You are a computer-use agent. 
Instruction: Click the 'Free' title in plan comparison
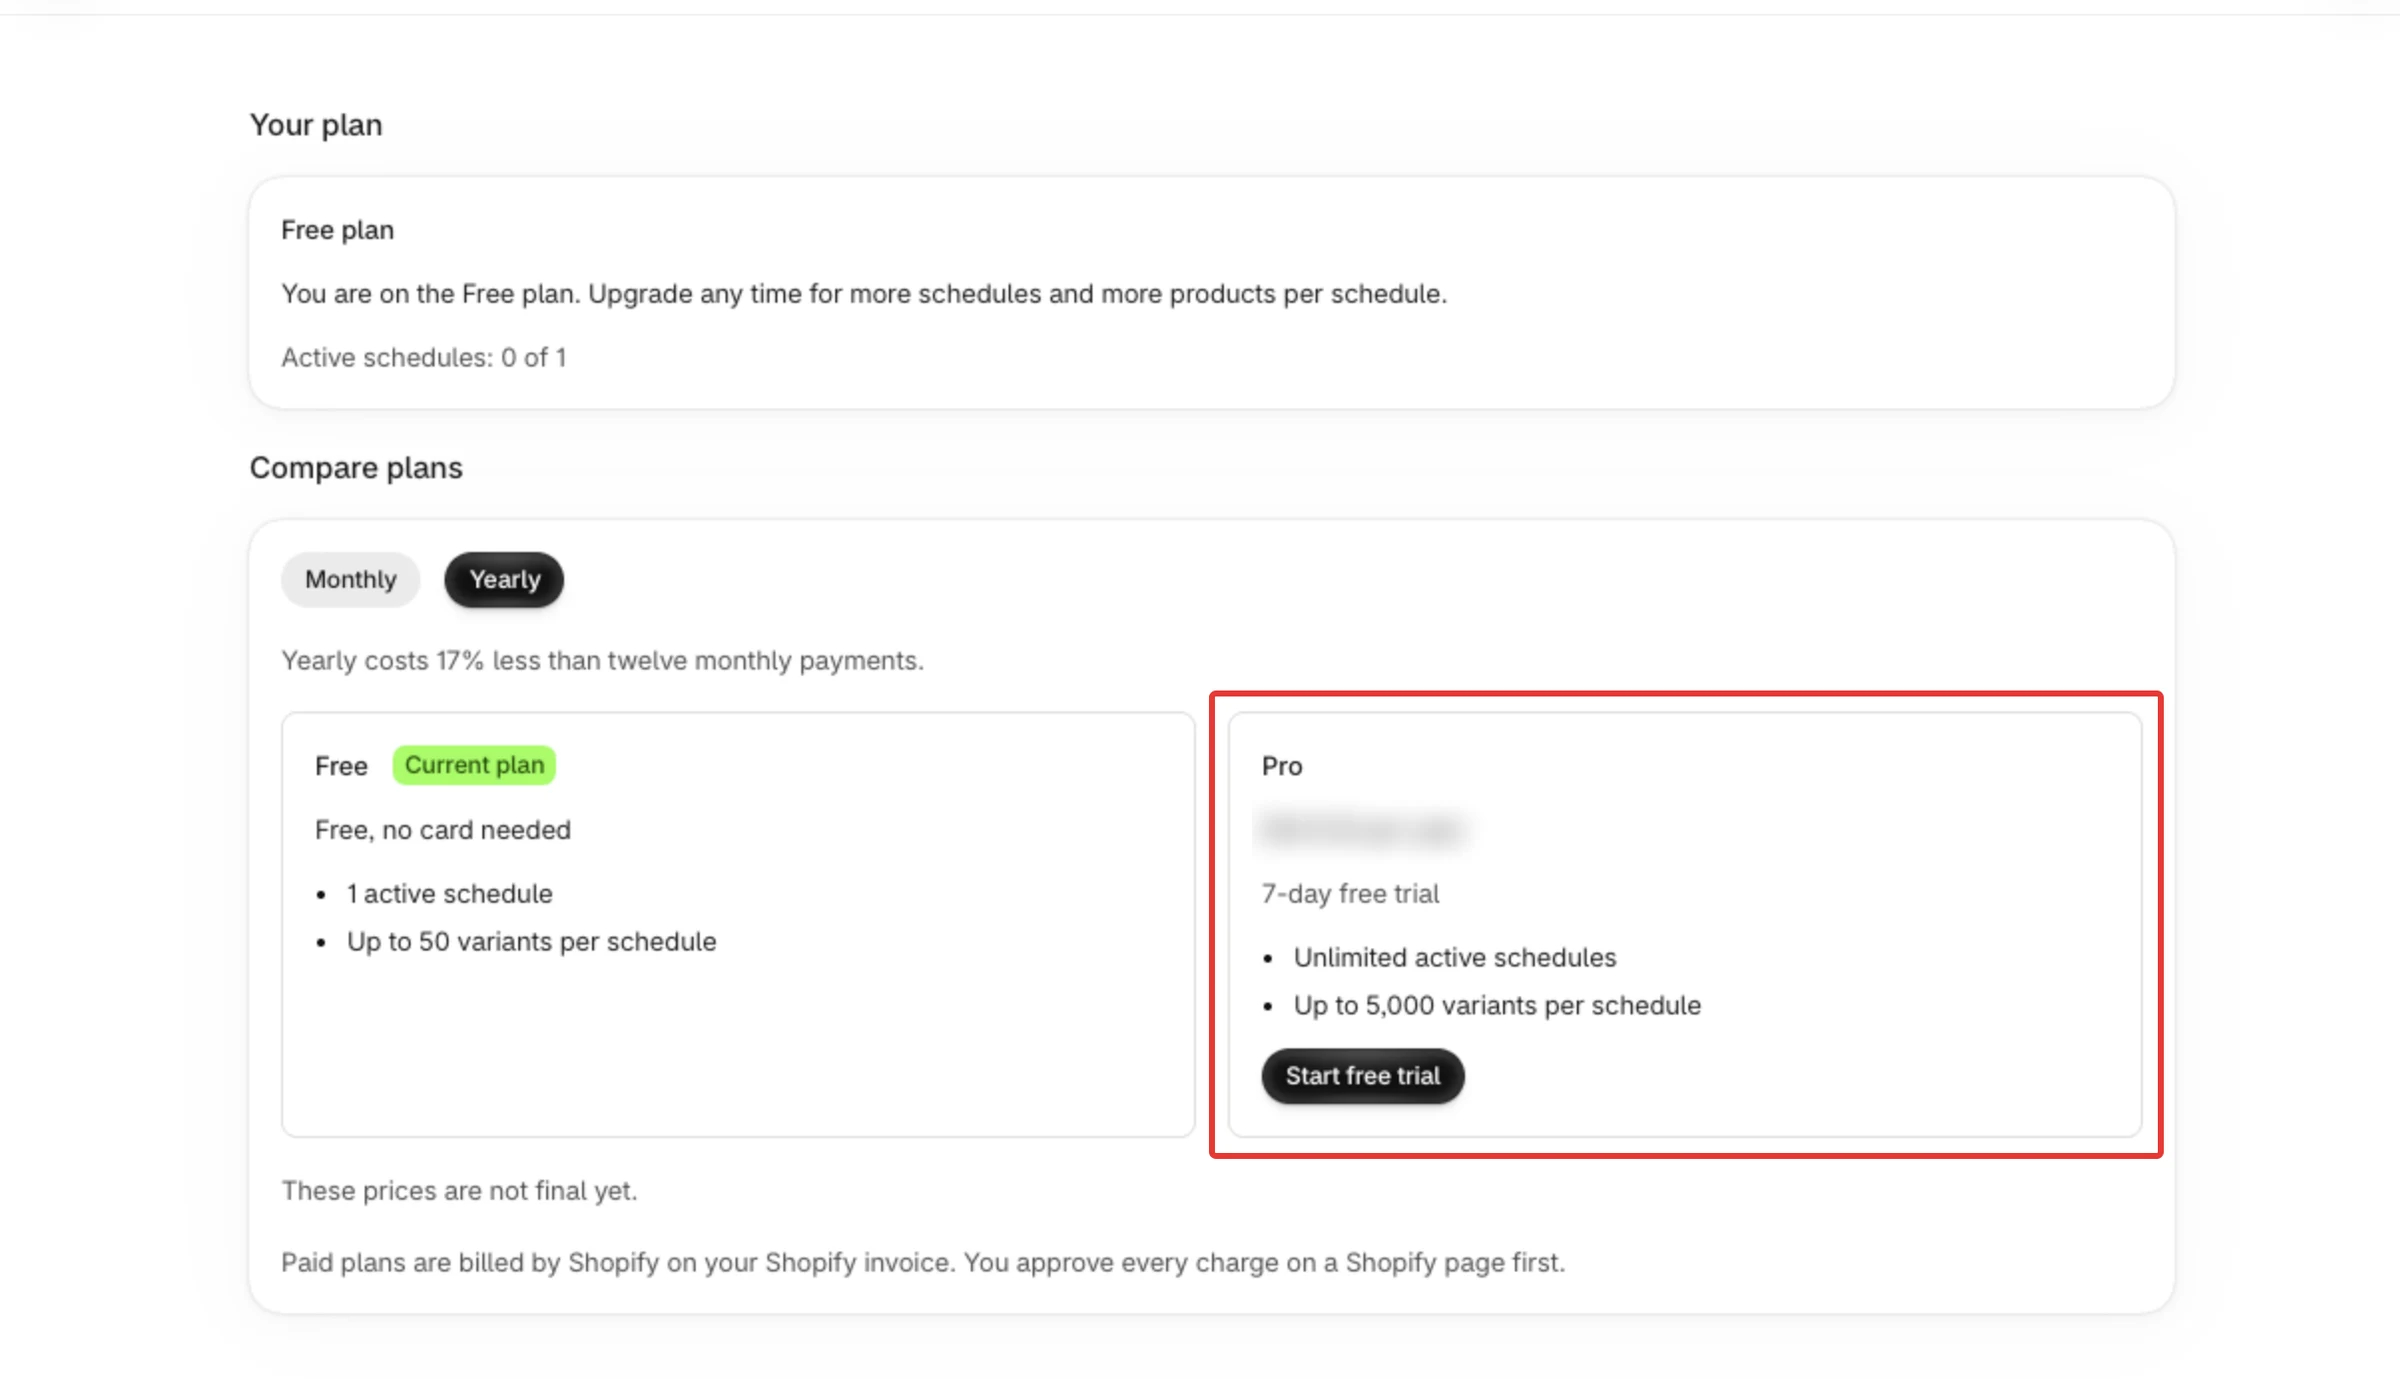(x=341, y=766)
